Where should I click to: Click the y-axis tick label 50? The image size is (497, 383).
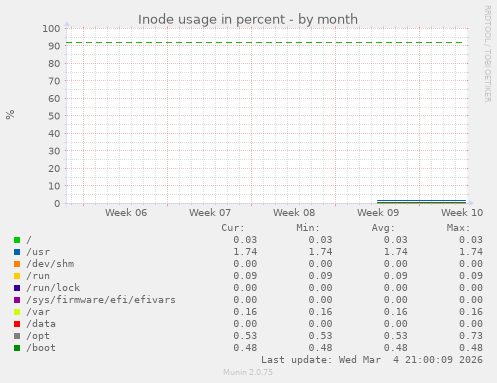[54, 116]
